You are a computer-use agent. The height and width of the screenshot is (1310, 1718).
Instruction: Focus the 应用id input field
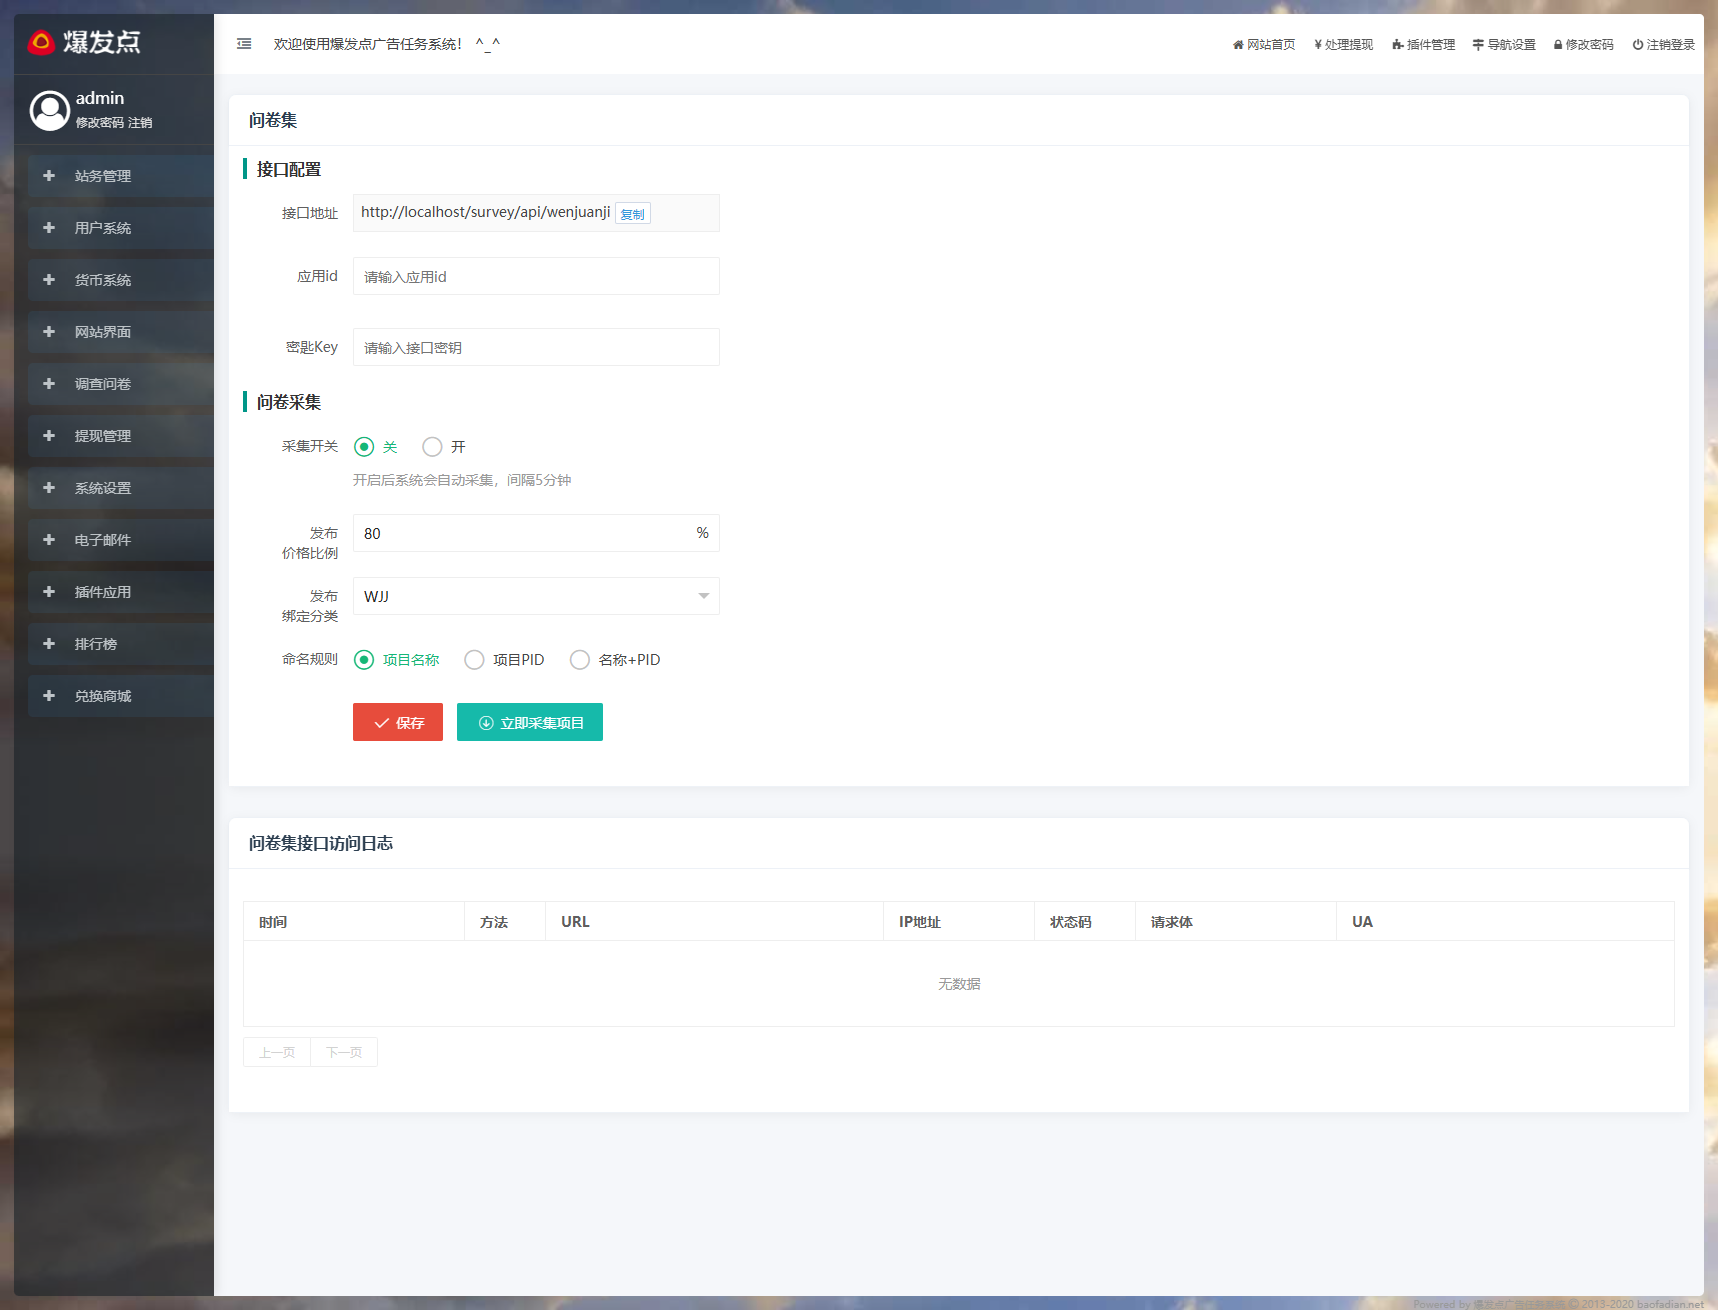[x=536, y=276]
